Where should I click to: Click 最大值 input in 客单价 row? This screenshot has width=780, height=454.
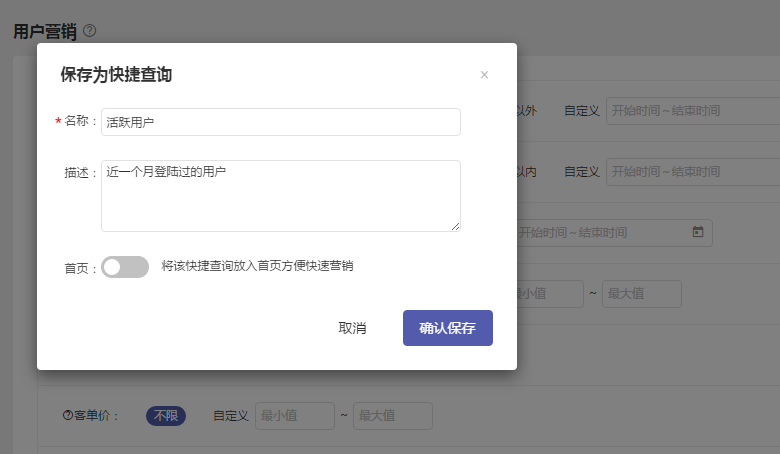[x=392, y=416]
